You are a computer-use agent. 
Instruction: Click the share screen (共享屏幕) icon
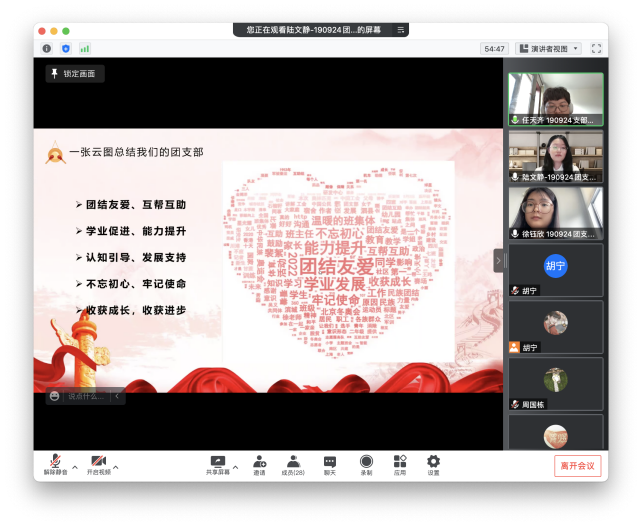217,463
